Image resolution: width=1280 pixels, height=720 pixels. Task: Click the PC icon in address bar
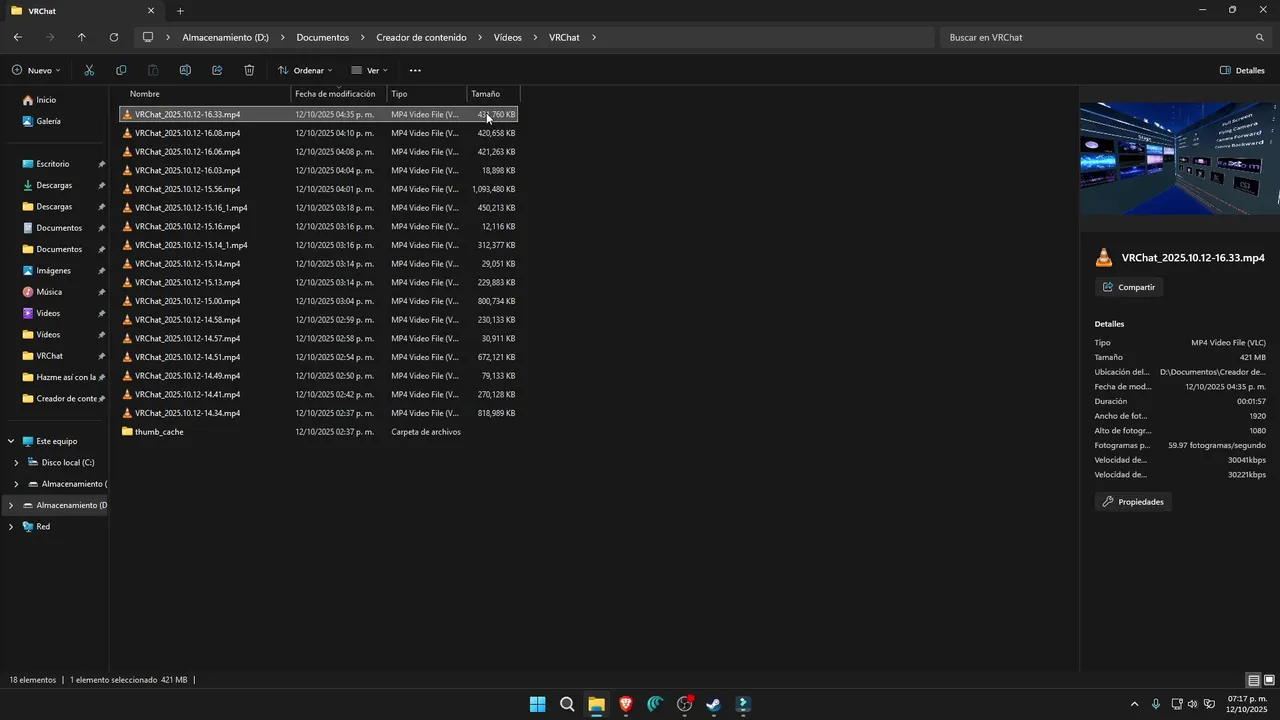tap(148, 37)
